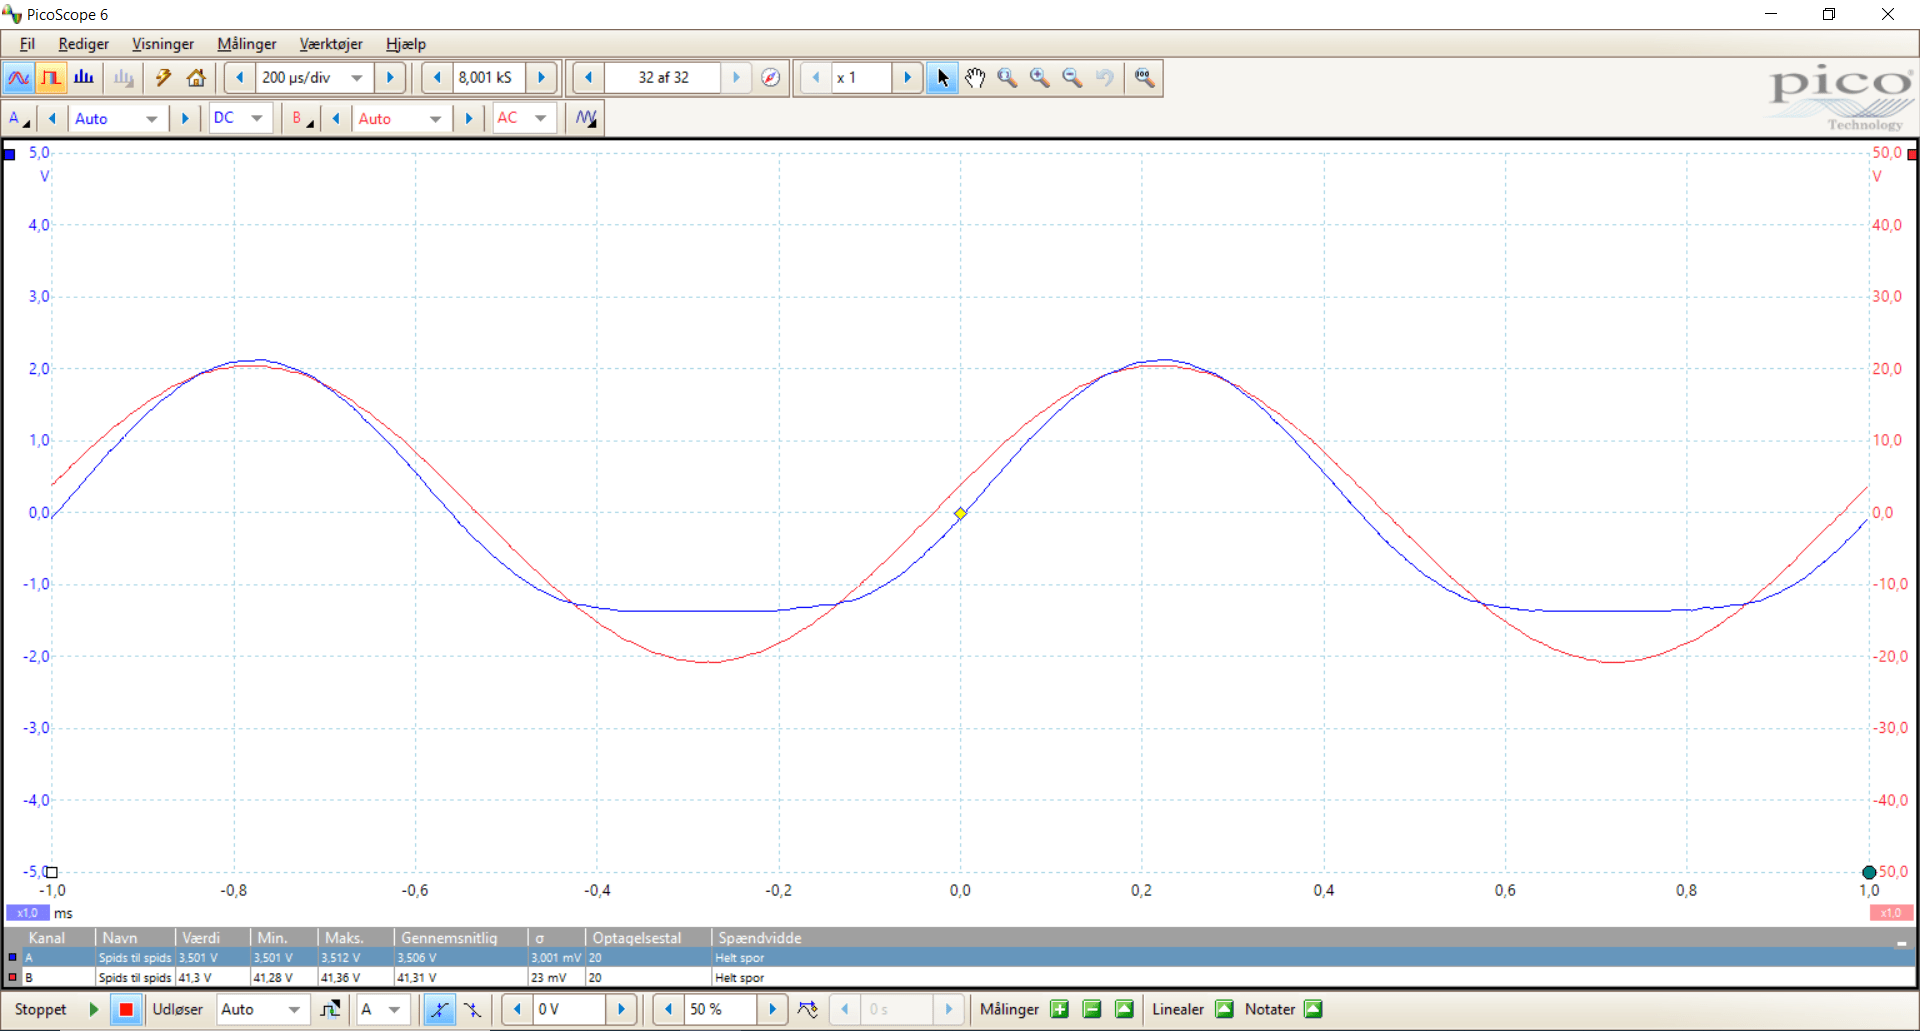Click channel A x1,0 axis scale button
The width and height of the screenshot is (1920, 1031).
[x=27, y=913]
